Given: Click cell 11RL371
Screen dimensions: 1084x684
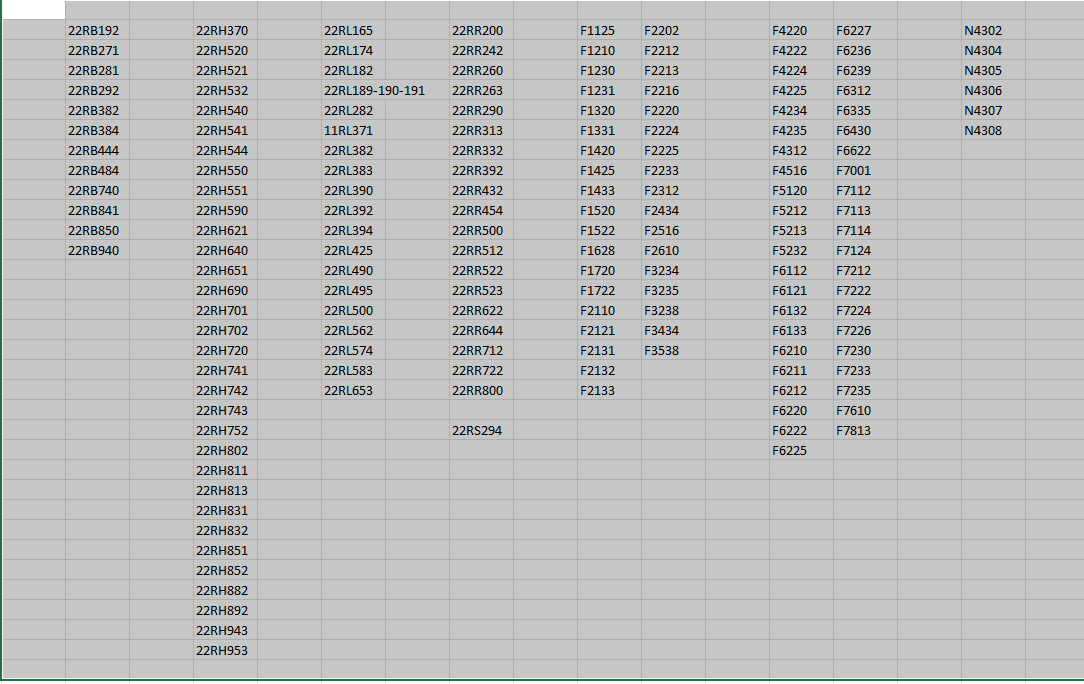Looking at the screenshot, I should pyautogui.click(x=348, y=131).
